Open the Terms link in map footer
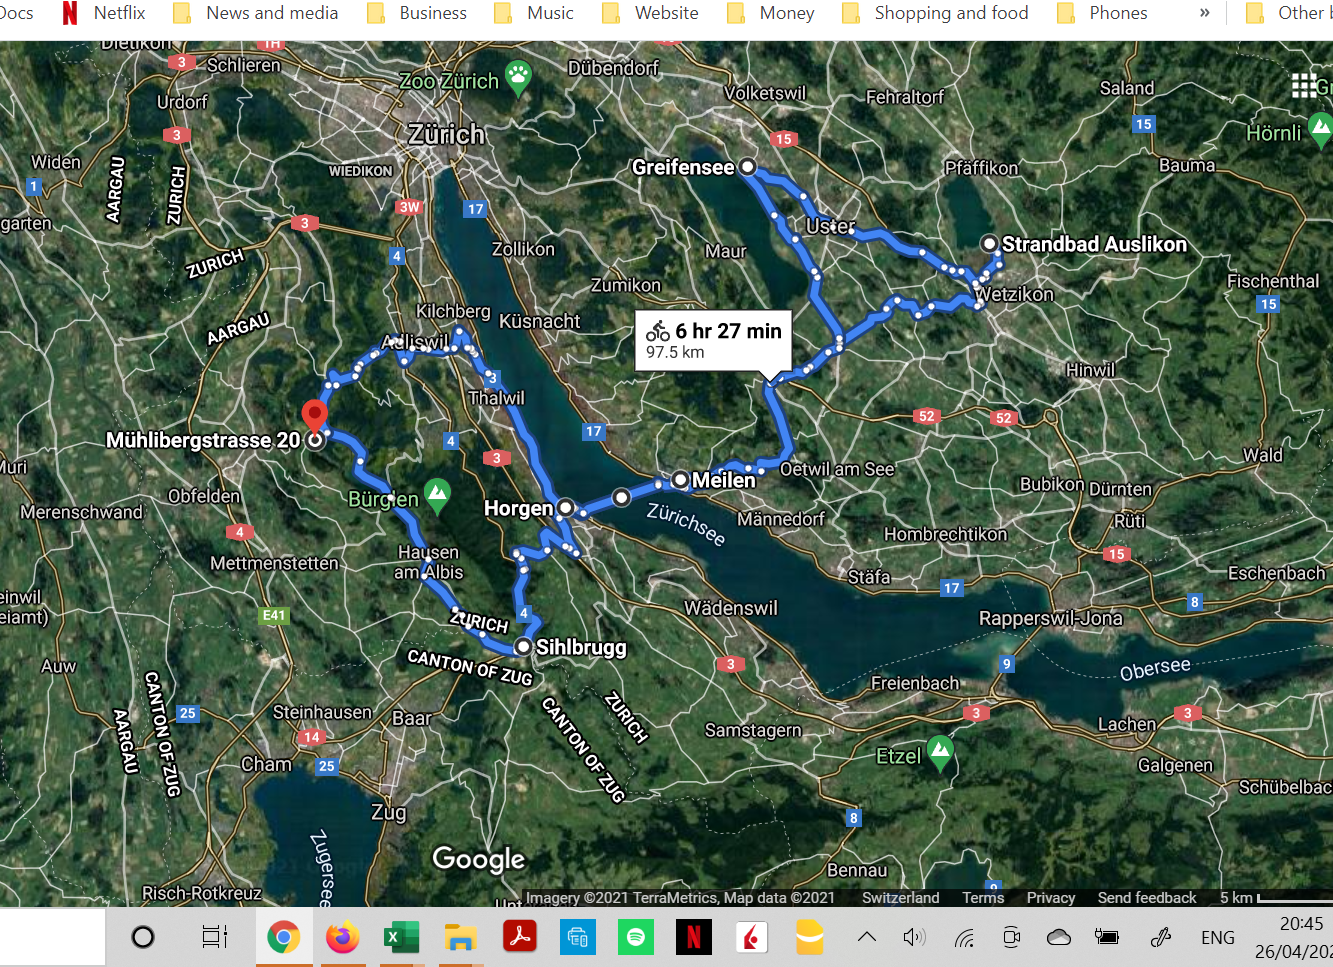 tap(983, 898)
